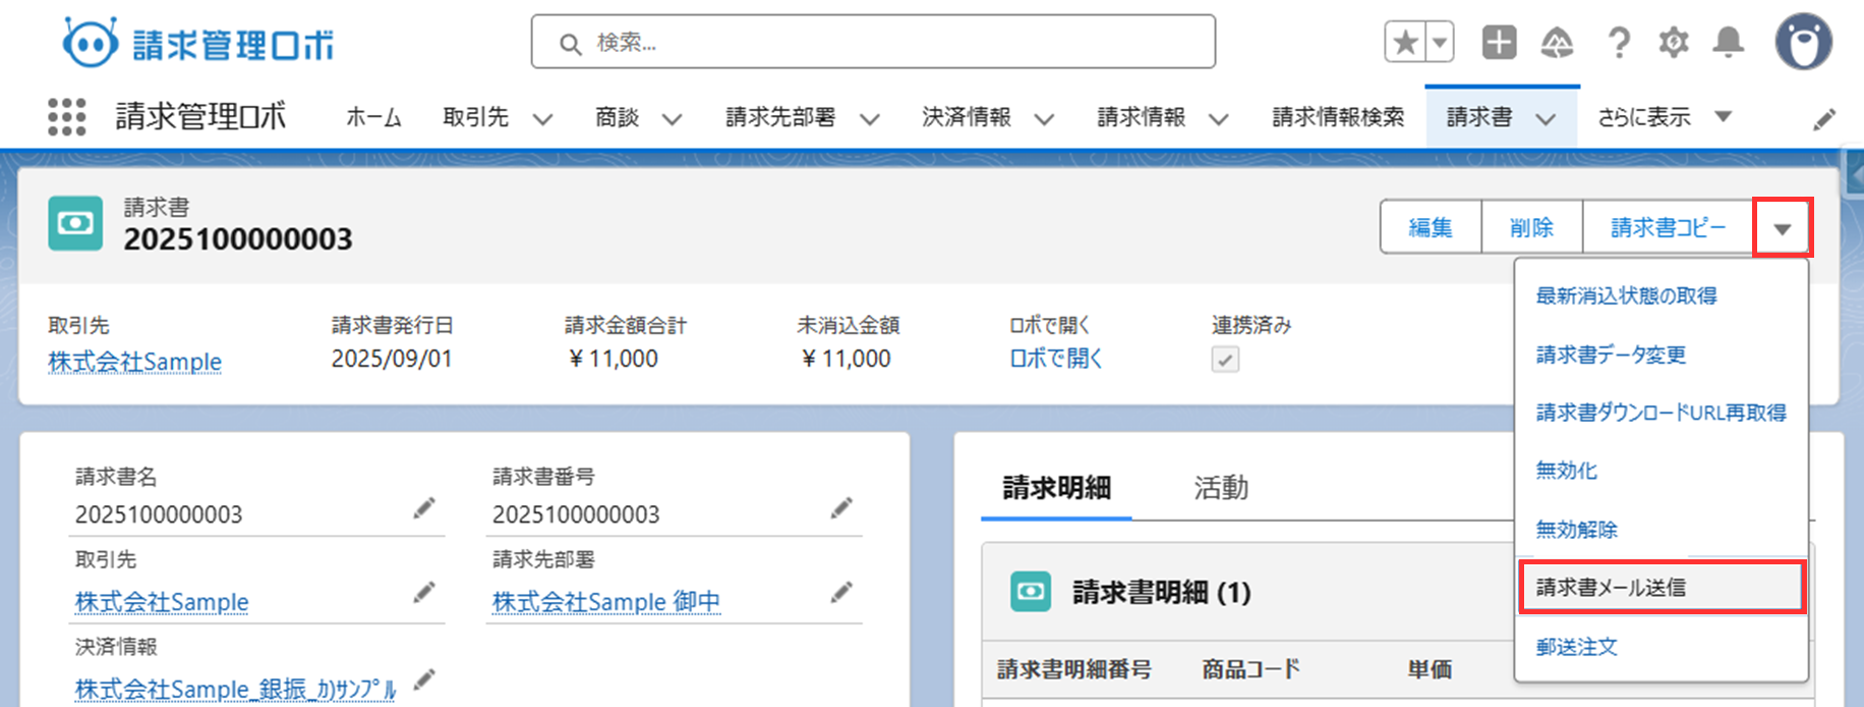Switch to the 活動 tab
Image resolution: width=1864 pixels, height=707 pixels.
point(1220,488)
